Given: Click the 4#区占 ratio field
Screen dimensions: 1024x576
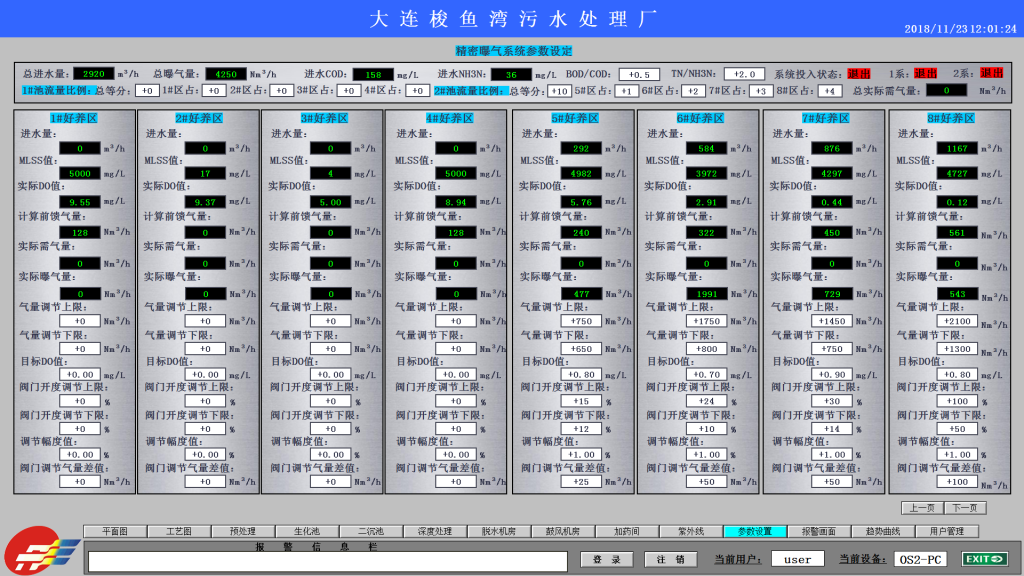Looking at the screenshot, I should click(x=417, y=91).
